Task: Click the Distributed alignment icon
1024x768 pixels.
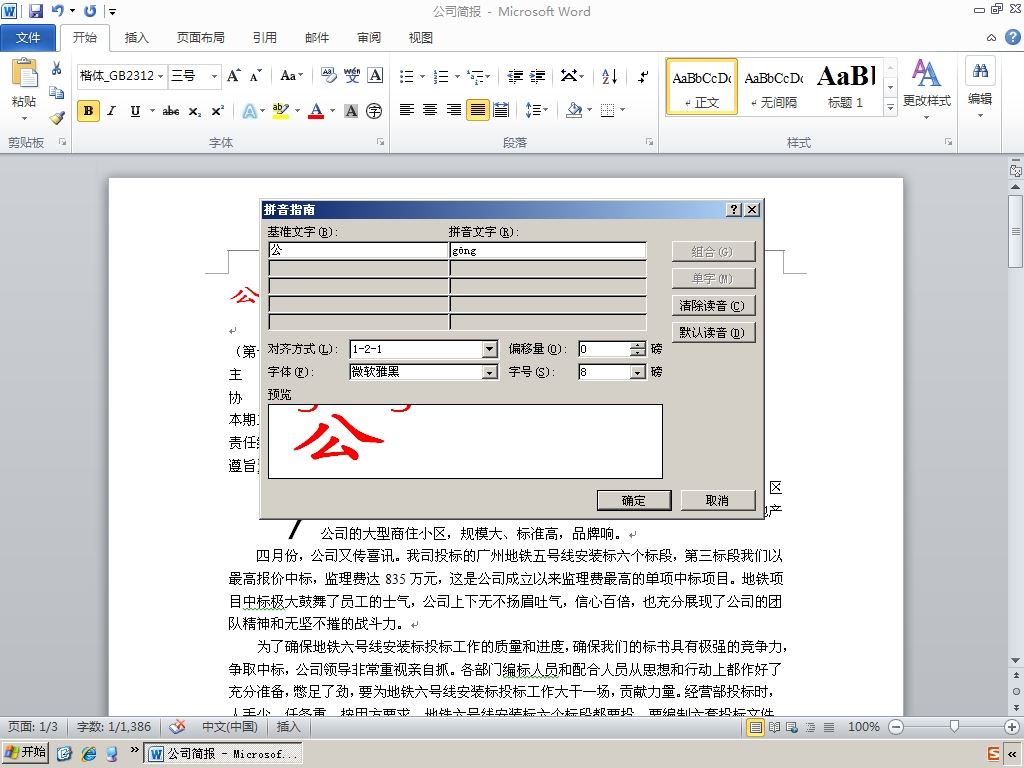Action: click(x=501, y=110)
